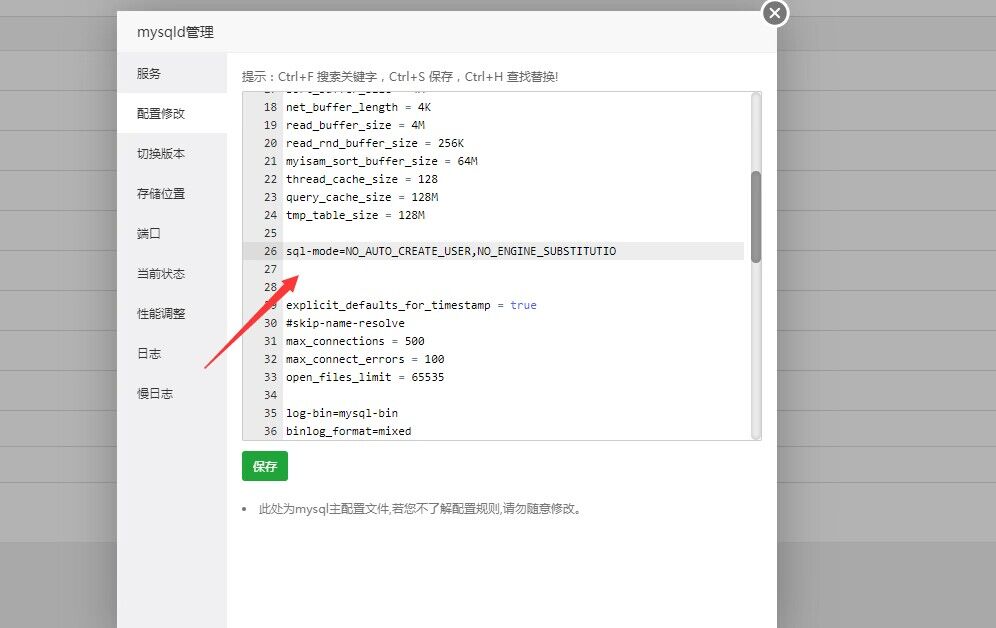Click the mysqld管理 dialog title
This screenshot has width=996, height=628.
point(175,32)
